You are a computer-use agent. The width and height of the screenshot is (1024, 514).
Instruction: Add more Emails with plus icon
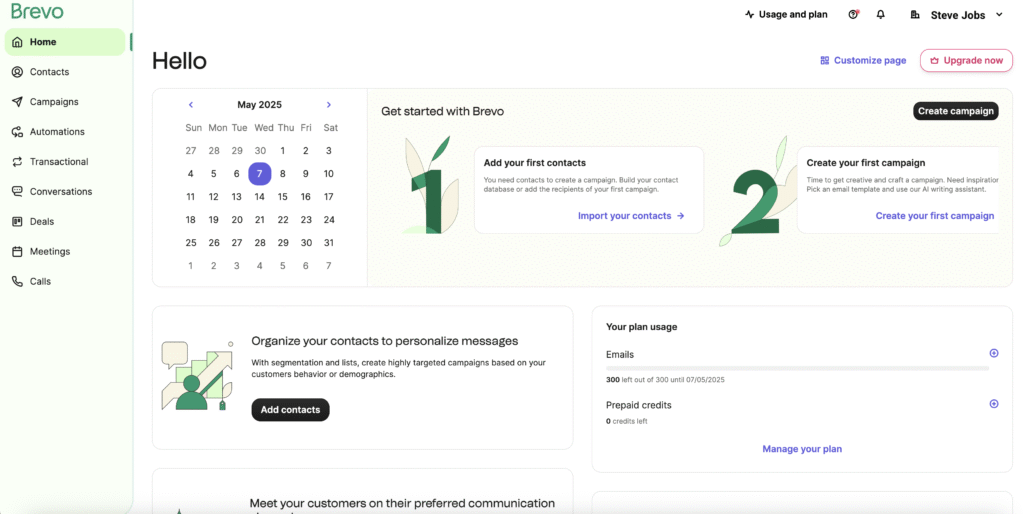tap(994, 353)
